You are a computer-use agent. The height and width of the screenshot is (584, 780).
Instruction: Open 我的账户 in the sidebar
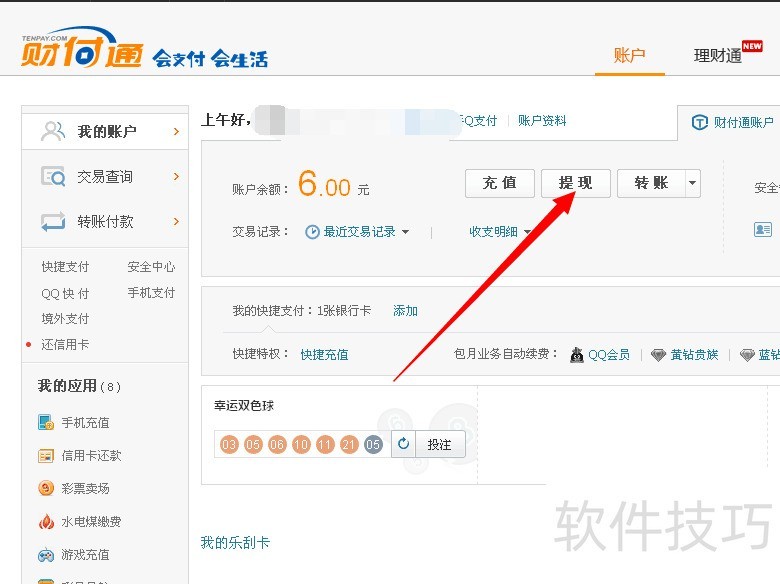tap(105, 132)
